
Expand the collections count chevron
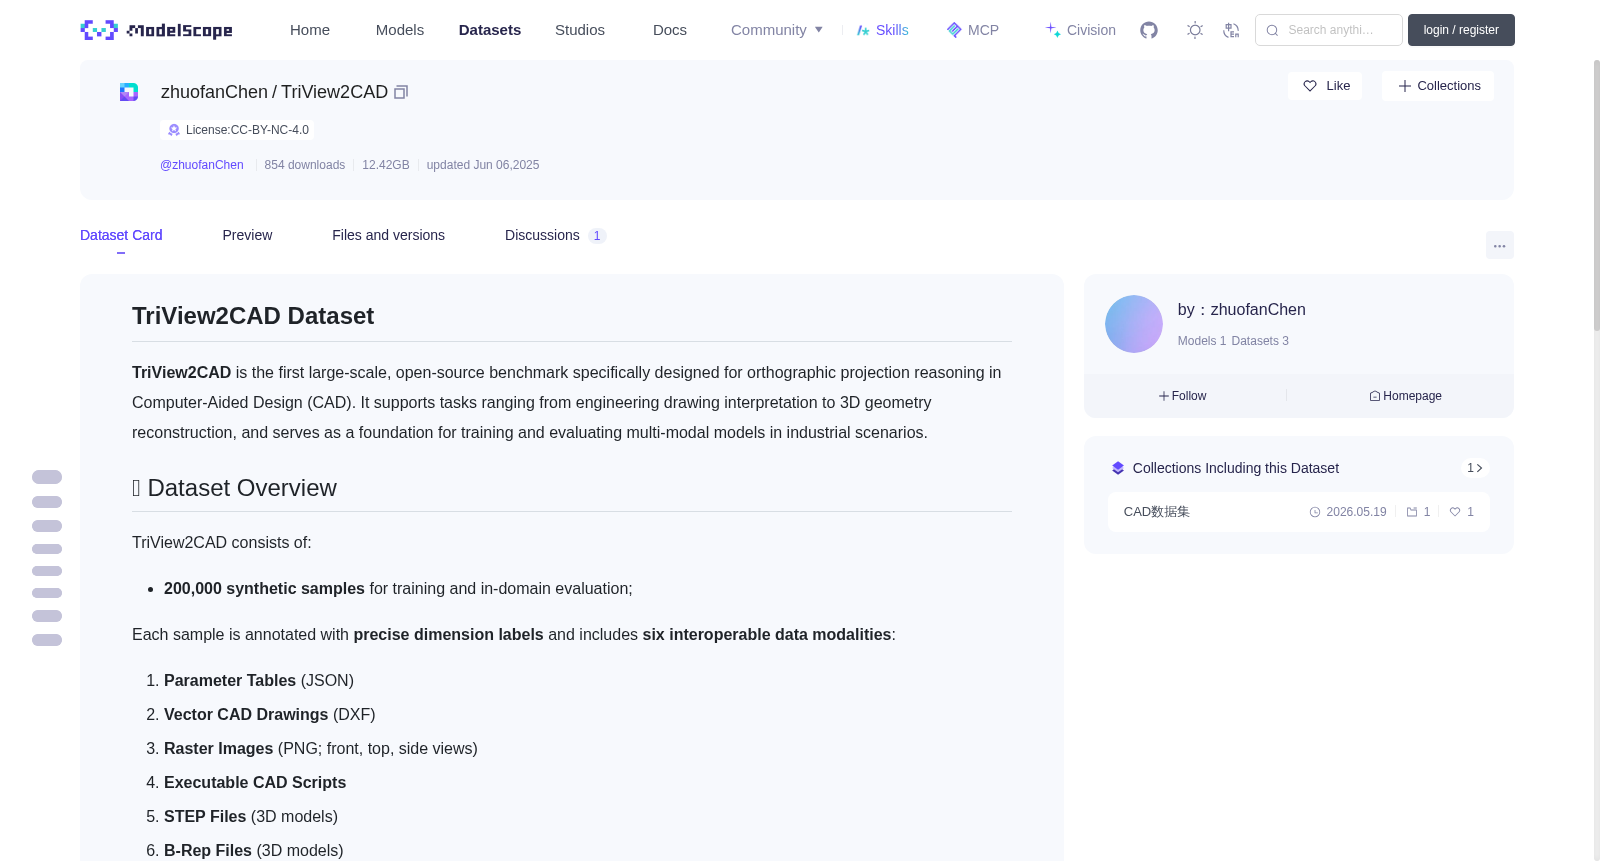(x=1475, y=468)
